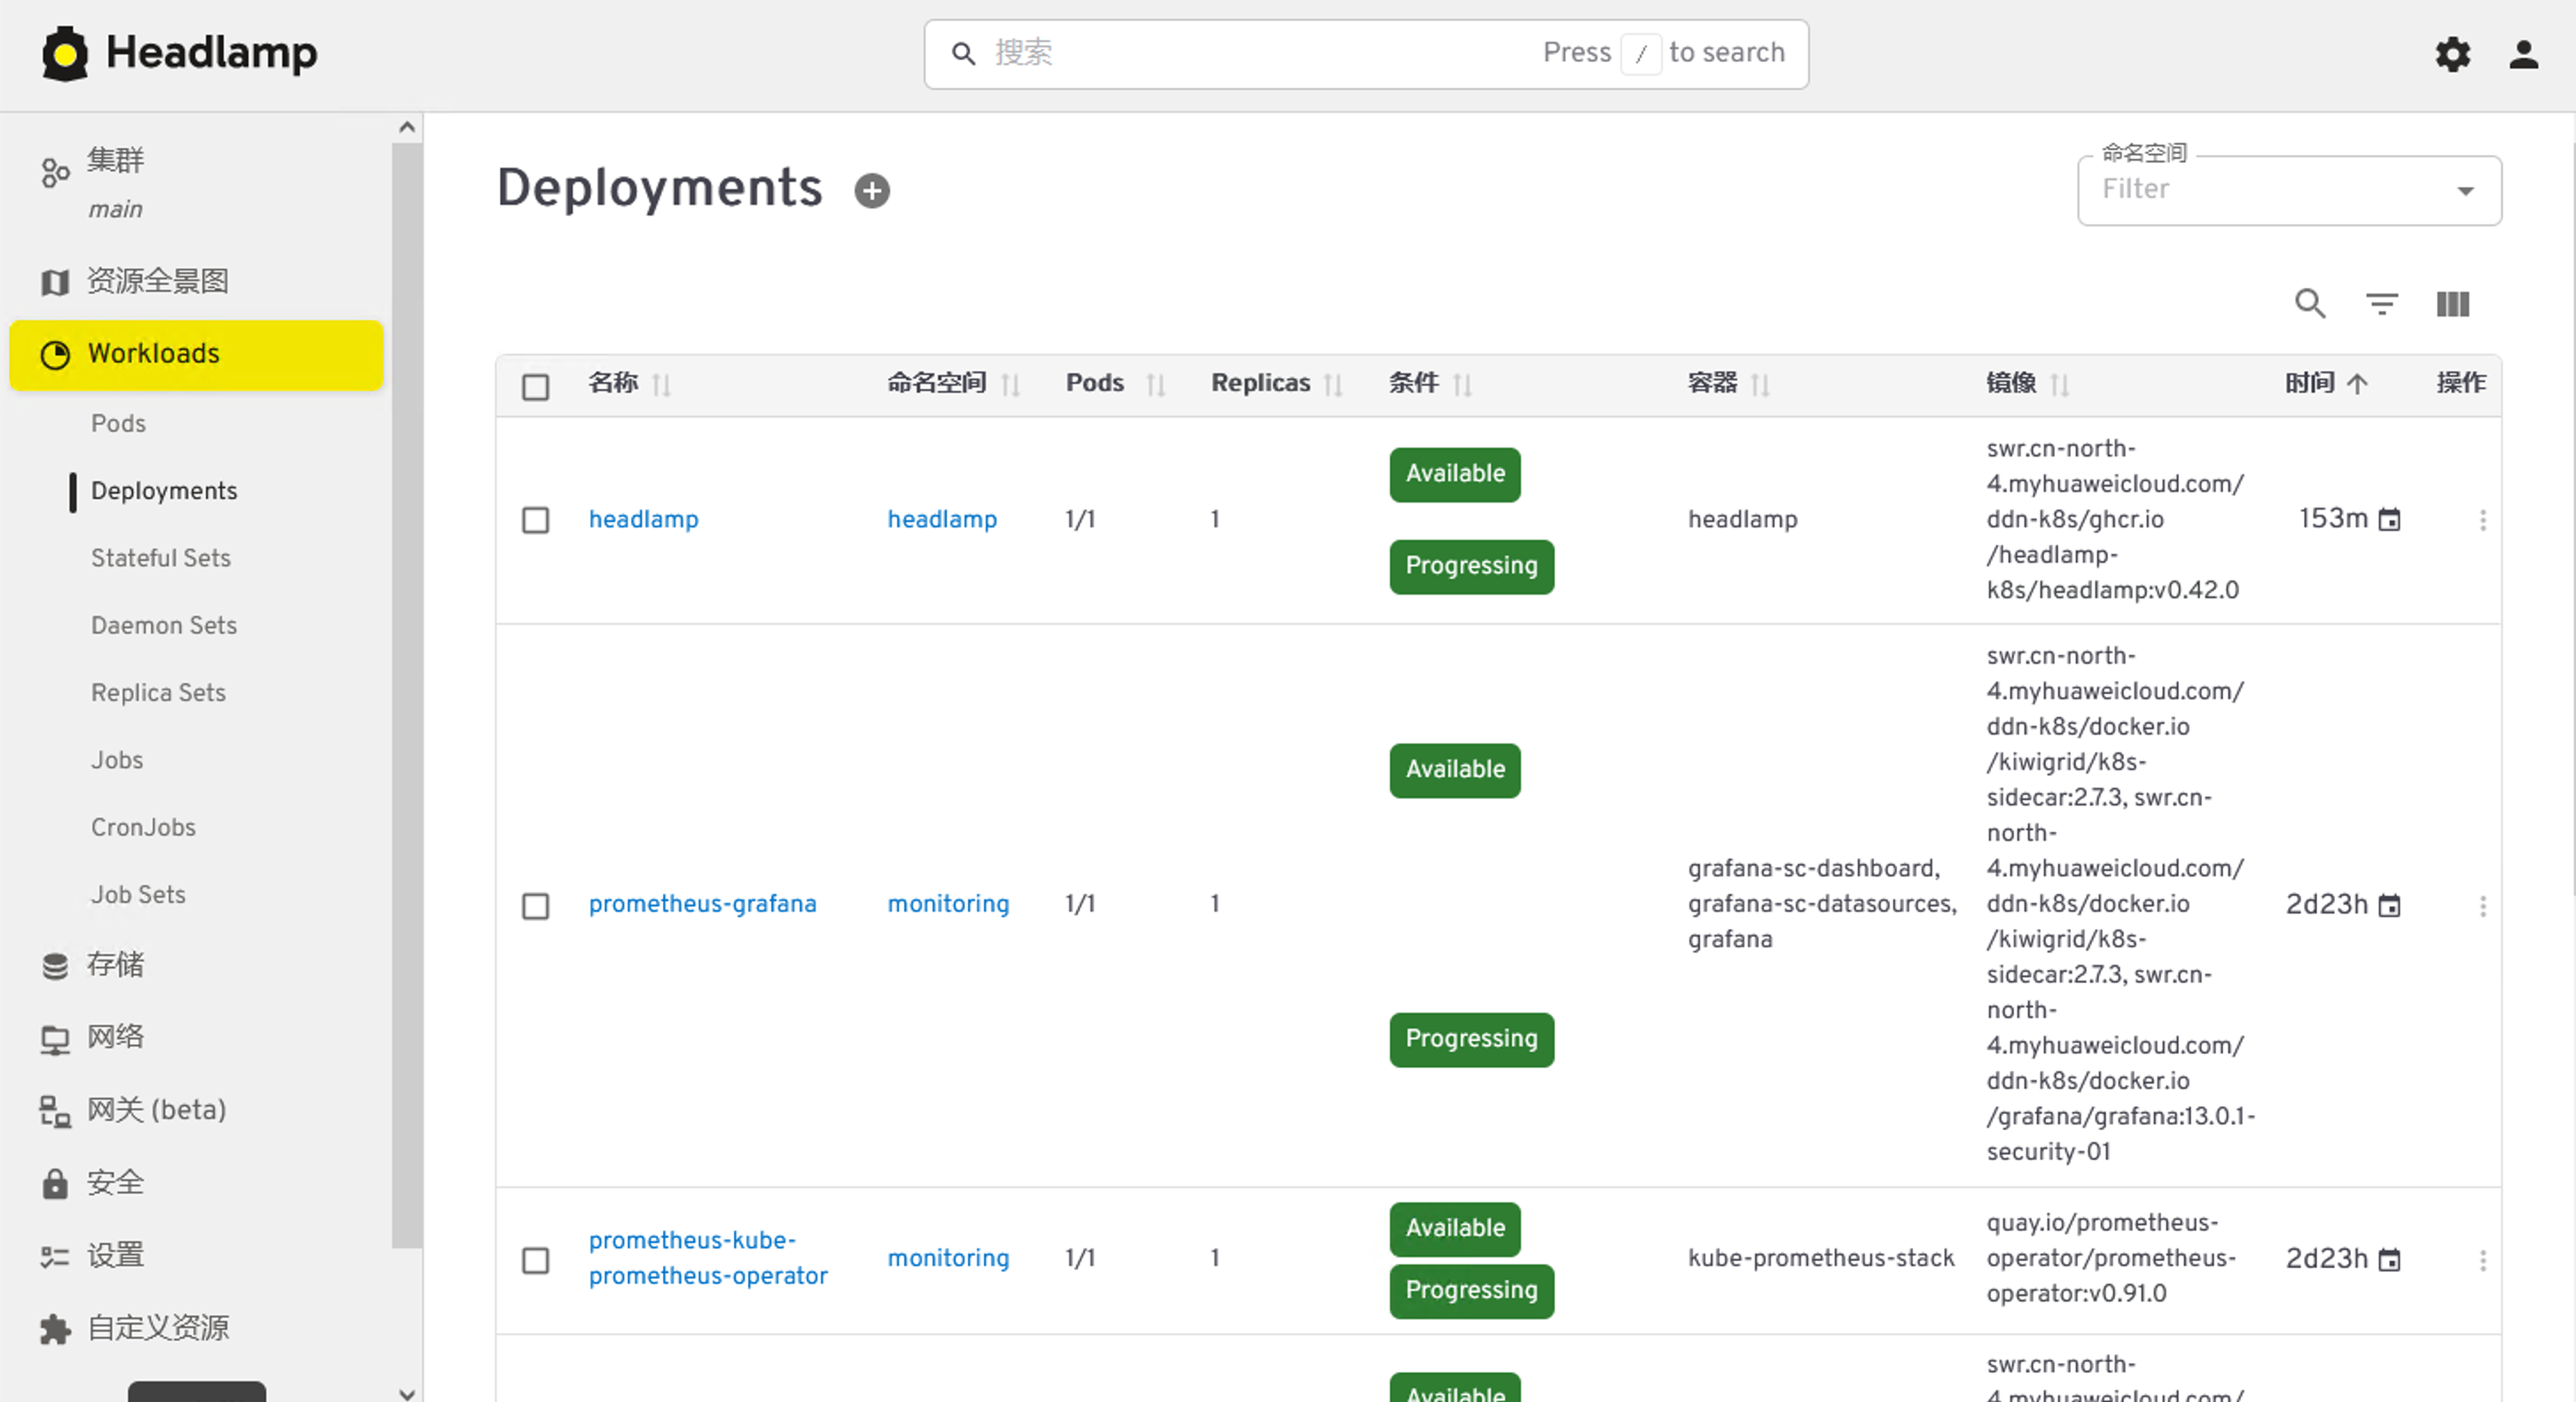Screen dimensions: 2576x1402
Task: Open the prometheus-grafana deployment link
Action: 702,904
